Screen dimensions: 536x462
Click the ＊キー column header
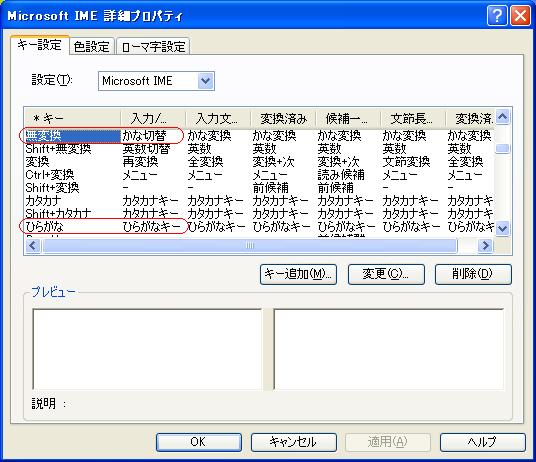(72, 119)
